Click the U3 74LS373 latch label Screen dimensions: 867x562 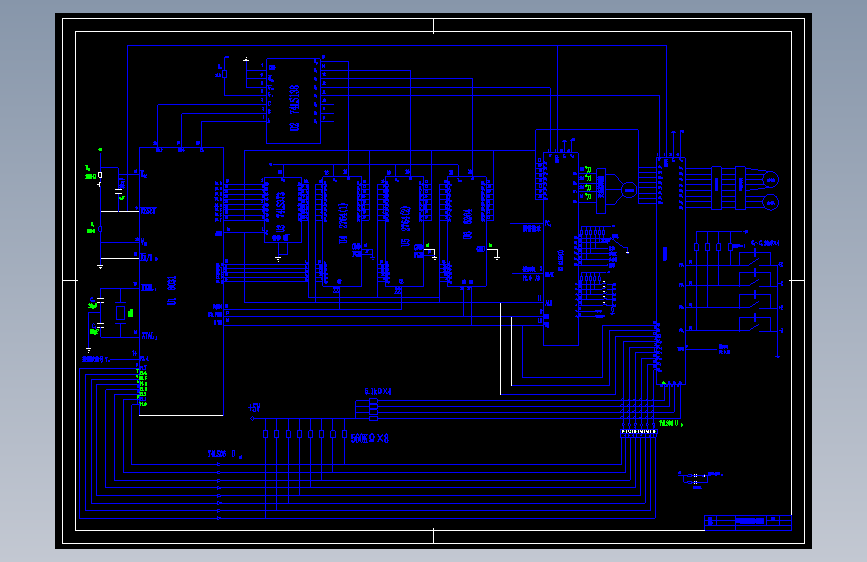click(x=280, y=213)
